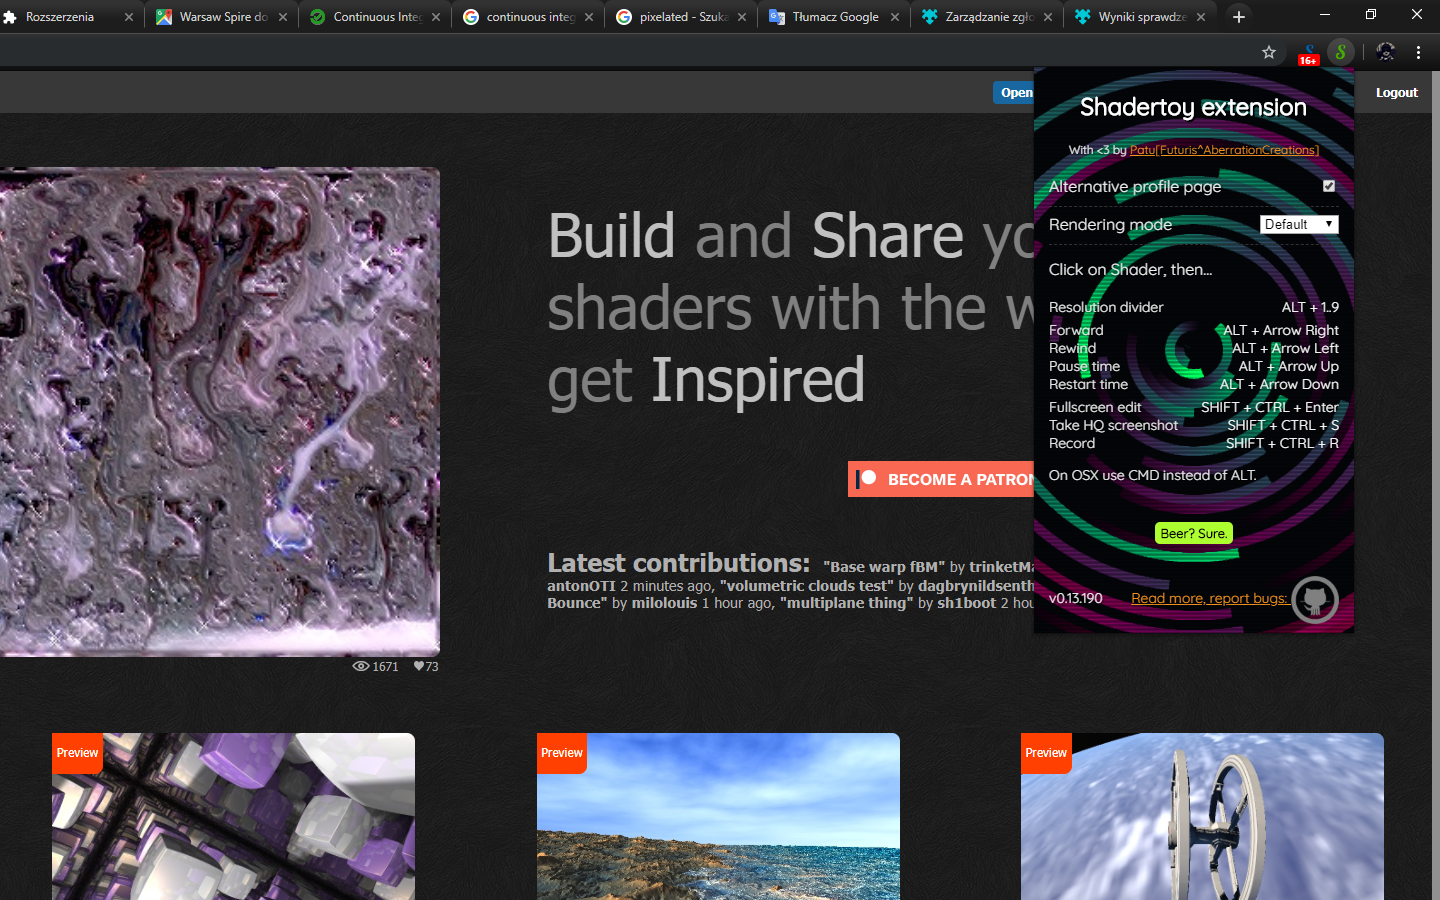Open the "multiplane thing" shader link
The width and height of the screenshot is (1440, 900).
pyautogui.click(x=846, y=603)
